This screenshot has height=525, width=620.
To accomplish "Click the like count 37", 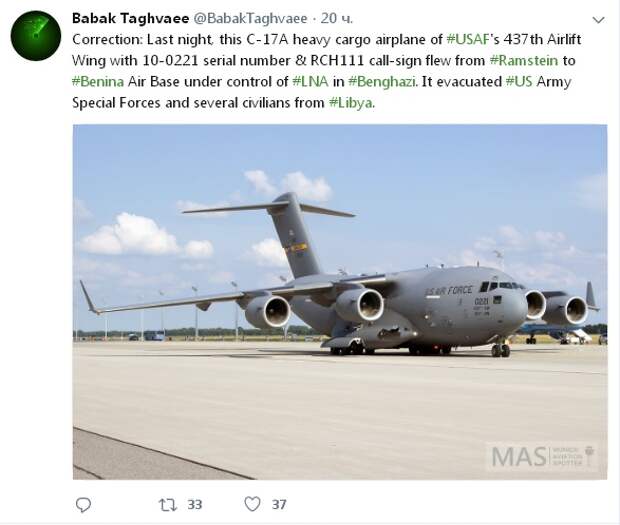I will (x=279, y=504).
